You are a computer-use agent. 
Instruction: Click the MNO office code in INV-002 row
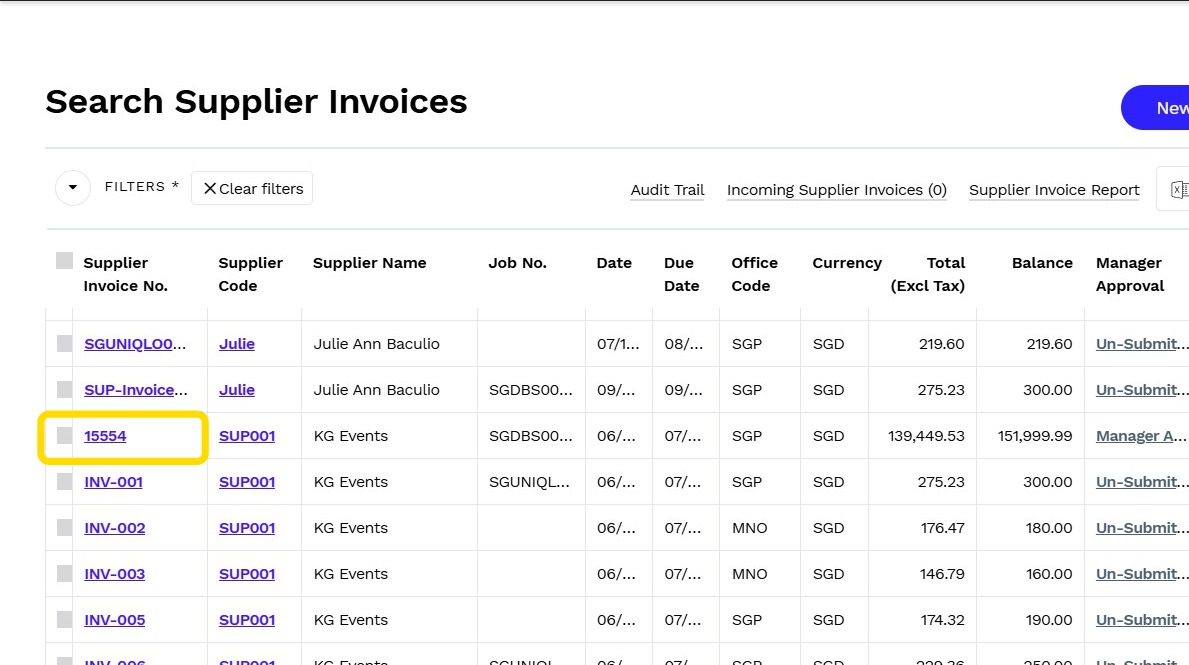point(749,528)
